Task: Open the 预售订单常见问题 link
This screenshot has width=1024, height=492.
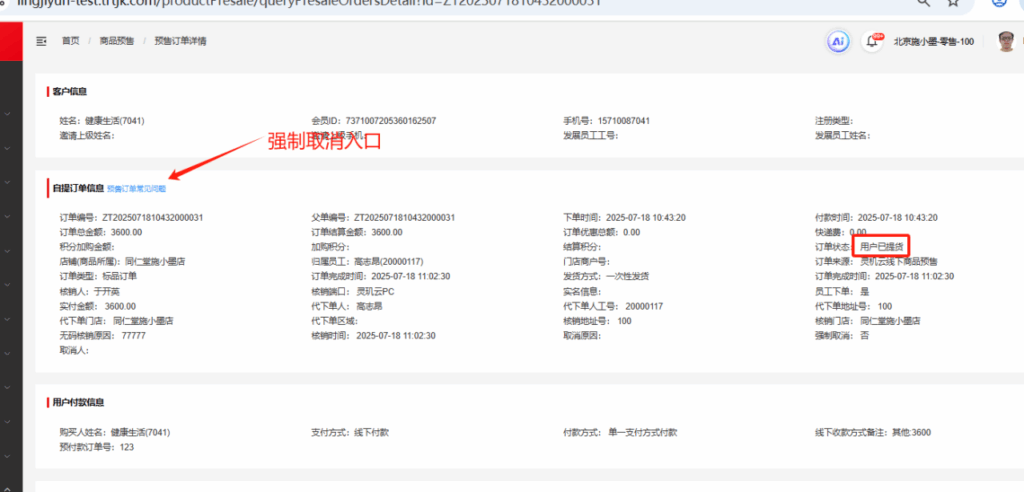Action: (x=136, y=188)
